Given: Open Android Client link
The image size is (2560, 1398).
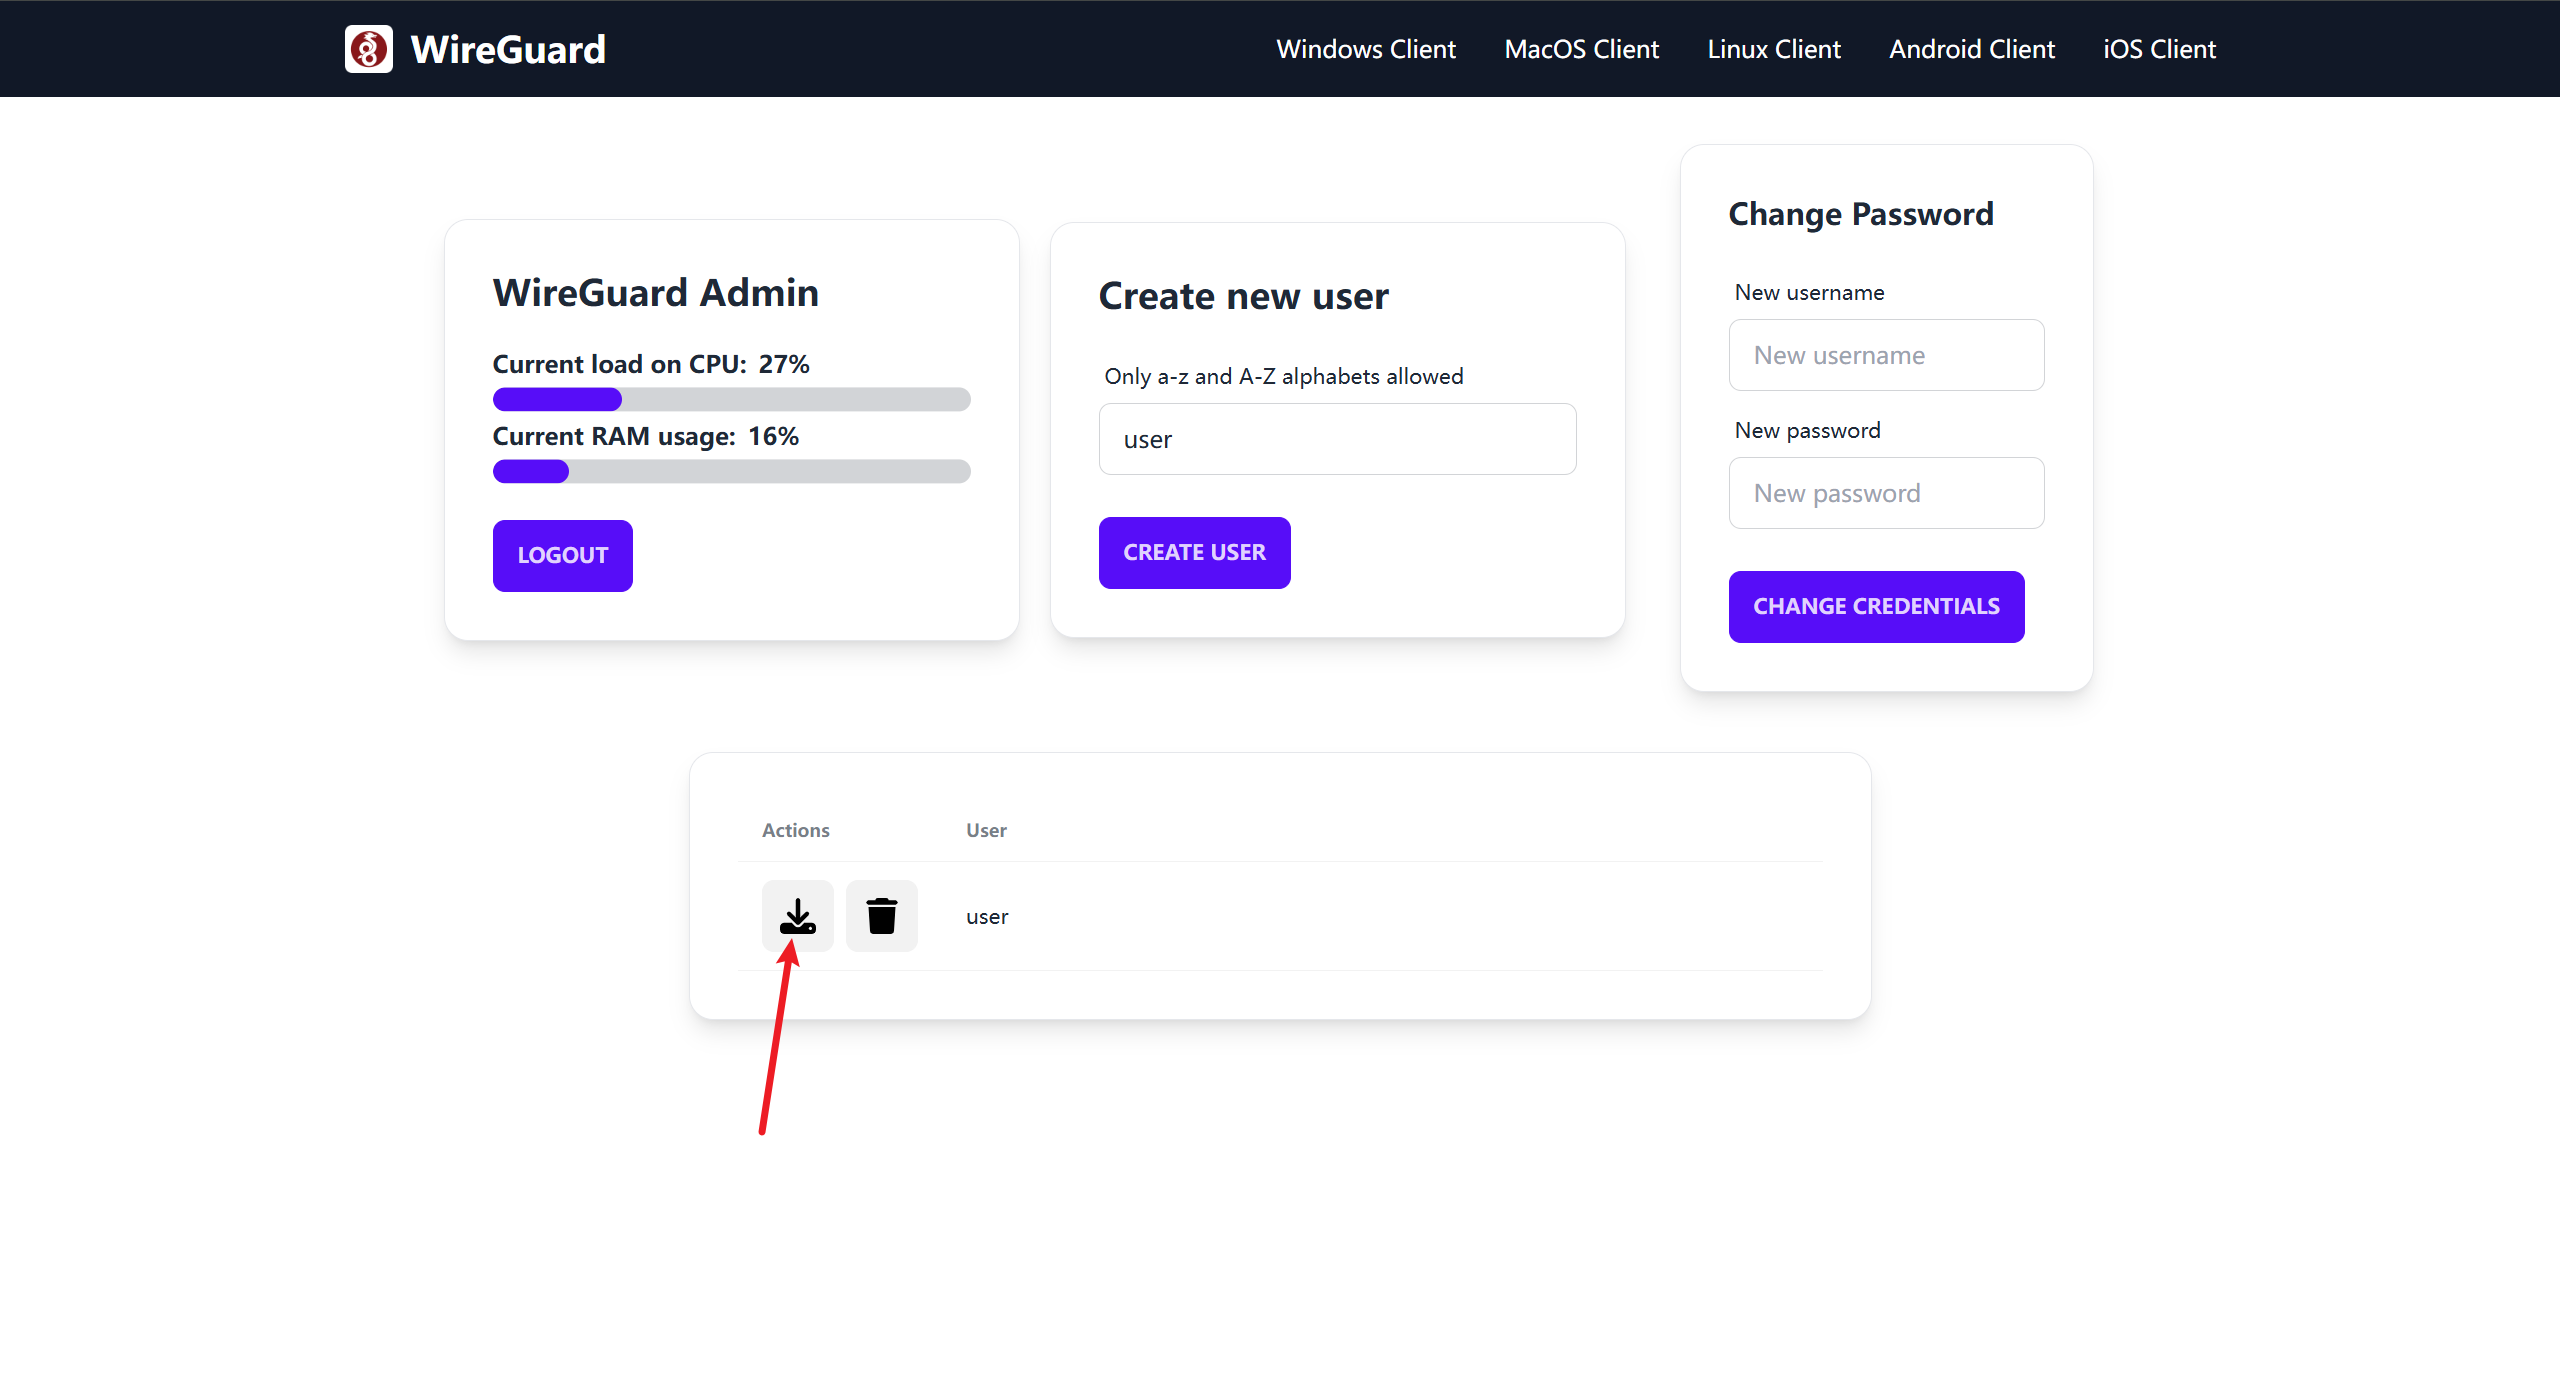Looking at the screenshot, I should [x=1971, y=49].
